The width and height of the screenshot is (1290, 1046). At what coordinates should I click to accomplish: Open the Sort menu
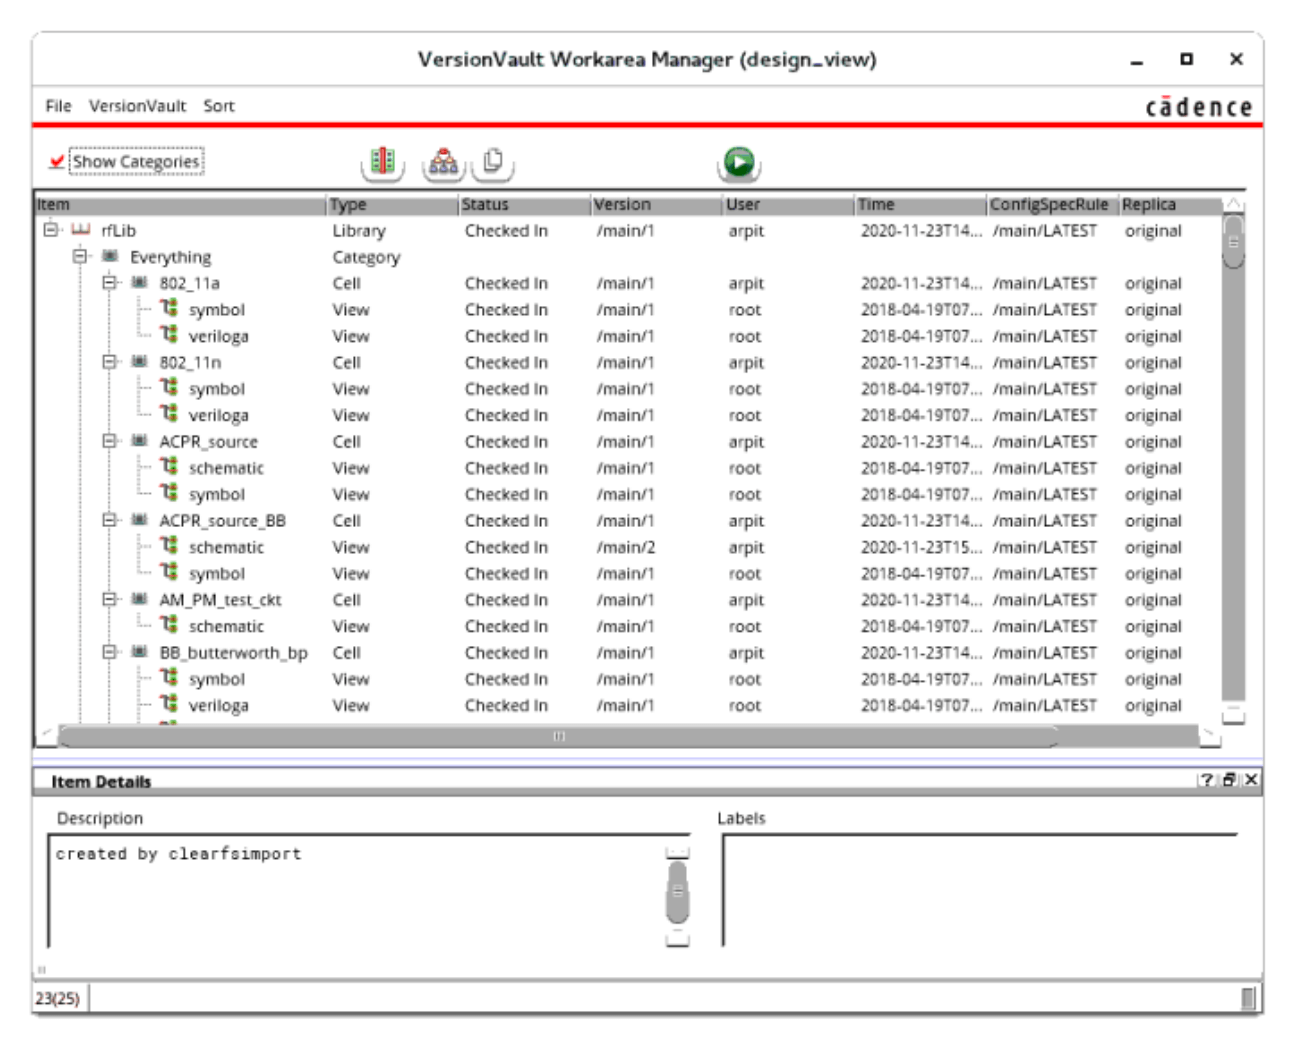(218, 106)
